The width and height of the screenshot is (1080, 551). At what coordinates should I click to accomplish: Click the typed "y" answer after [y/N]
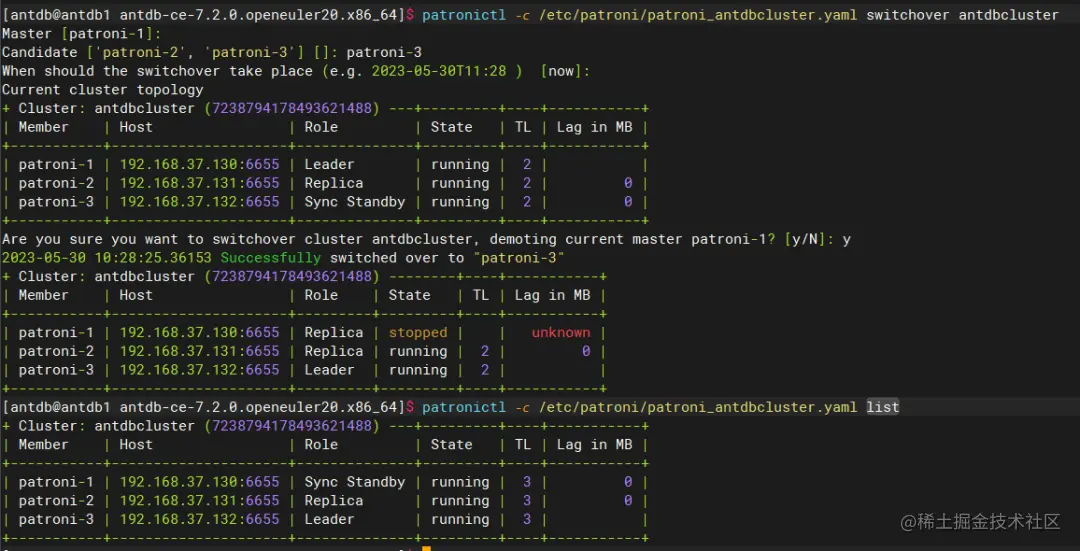point(847,240)
